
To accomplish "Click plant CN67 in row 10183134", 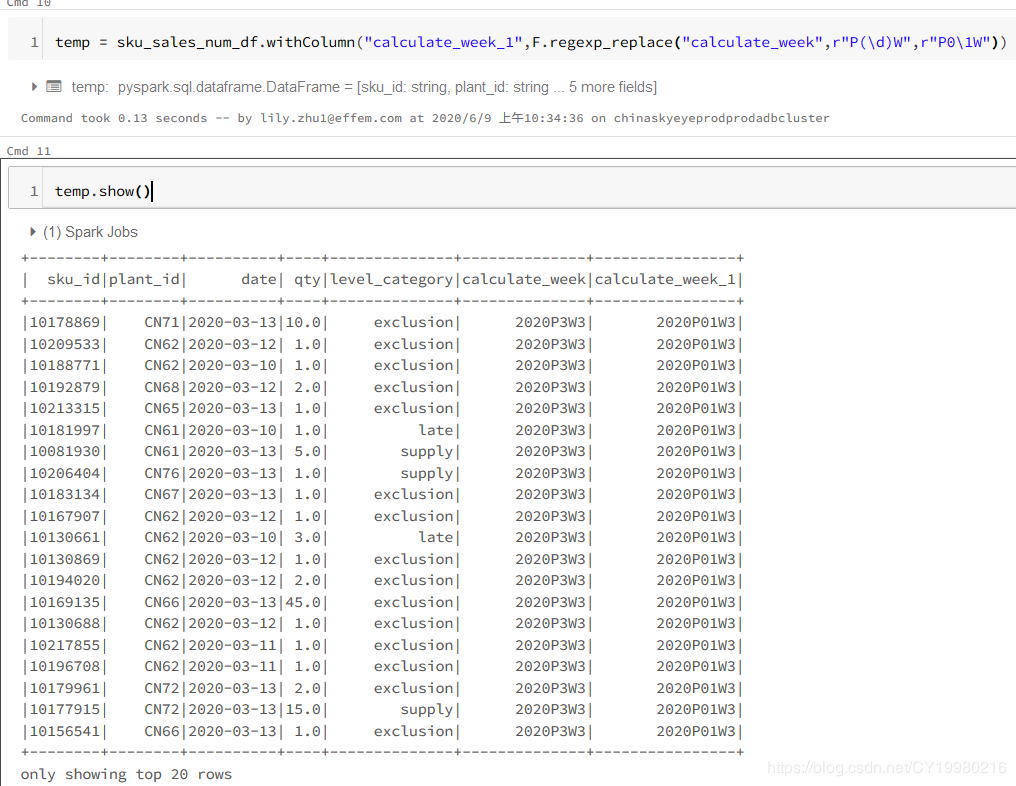I will (162, 494).
